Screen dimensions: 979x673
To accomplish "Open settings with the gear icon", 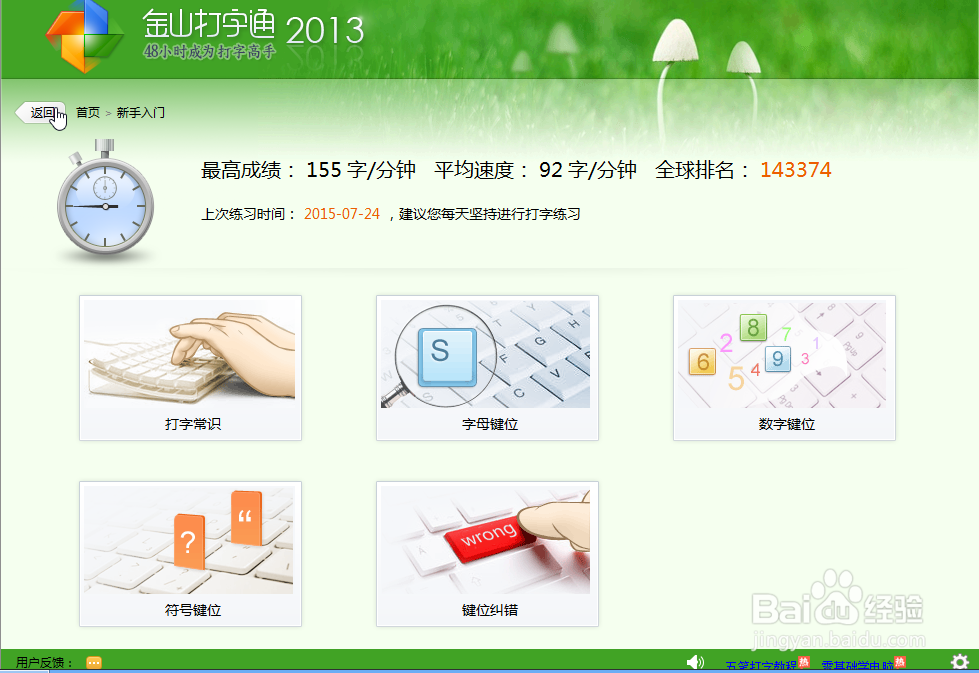I will coord(960,661).
